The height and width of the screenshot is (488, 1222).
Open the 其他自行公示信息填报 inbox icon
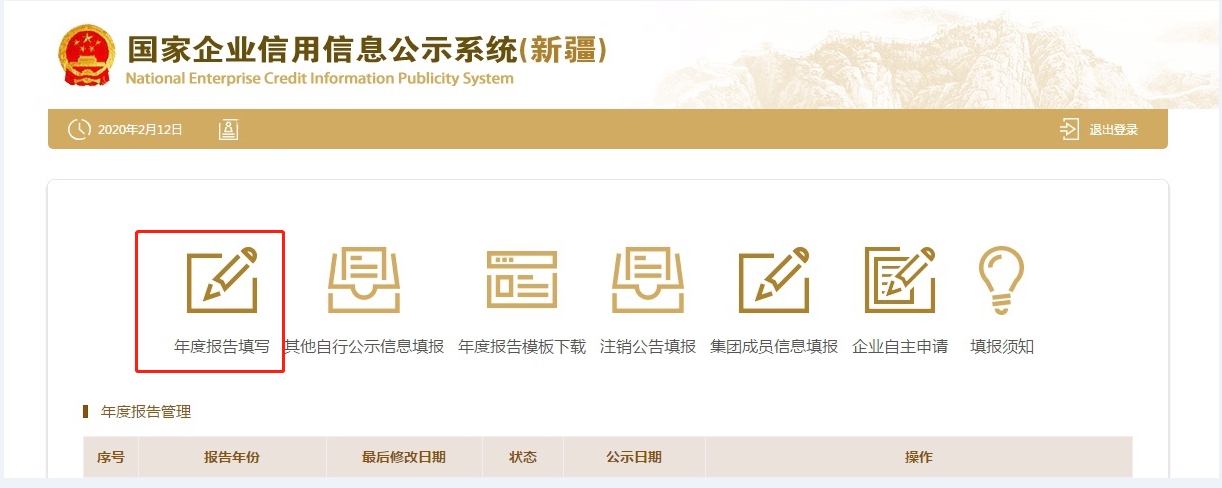364,279
